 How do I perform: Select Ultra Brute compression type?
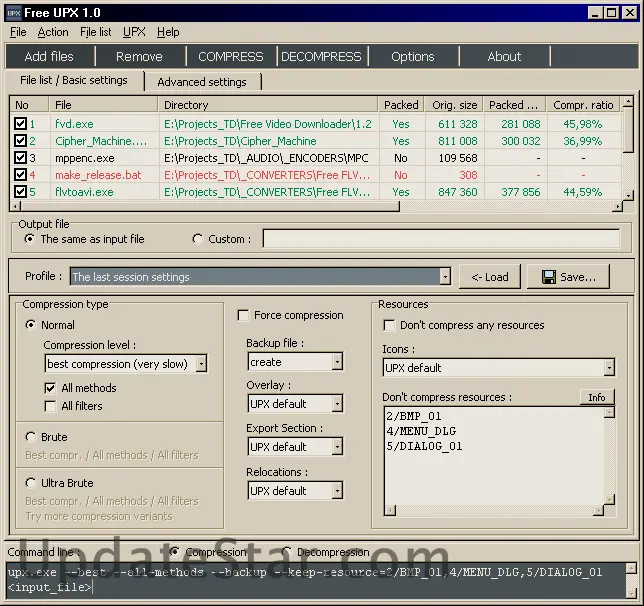point(30,483)
